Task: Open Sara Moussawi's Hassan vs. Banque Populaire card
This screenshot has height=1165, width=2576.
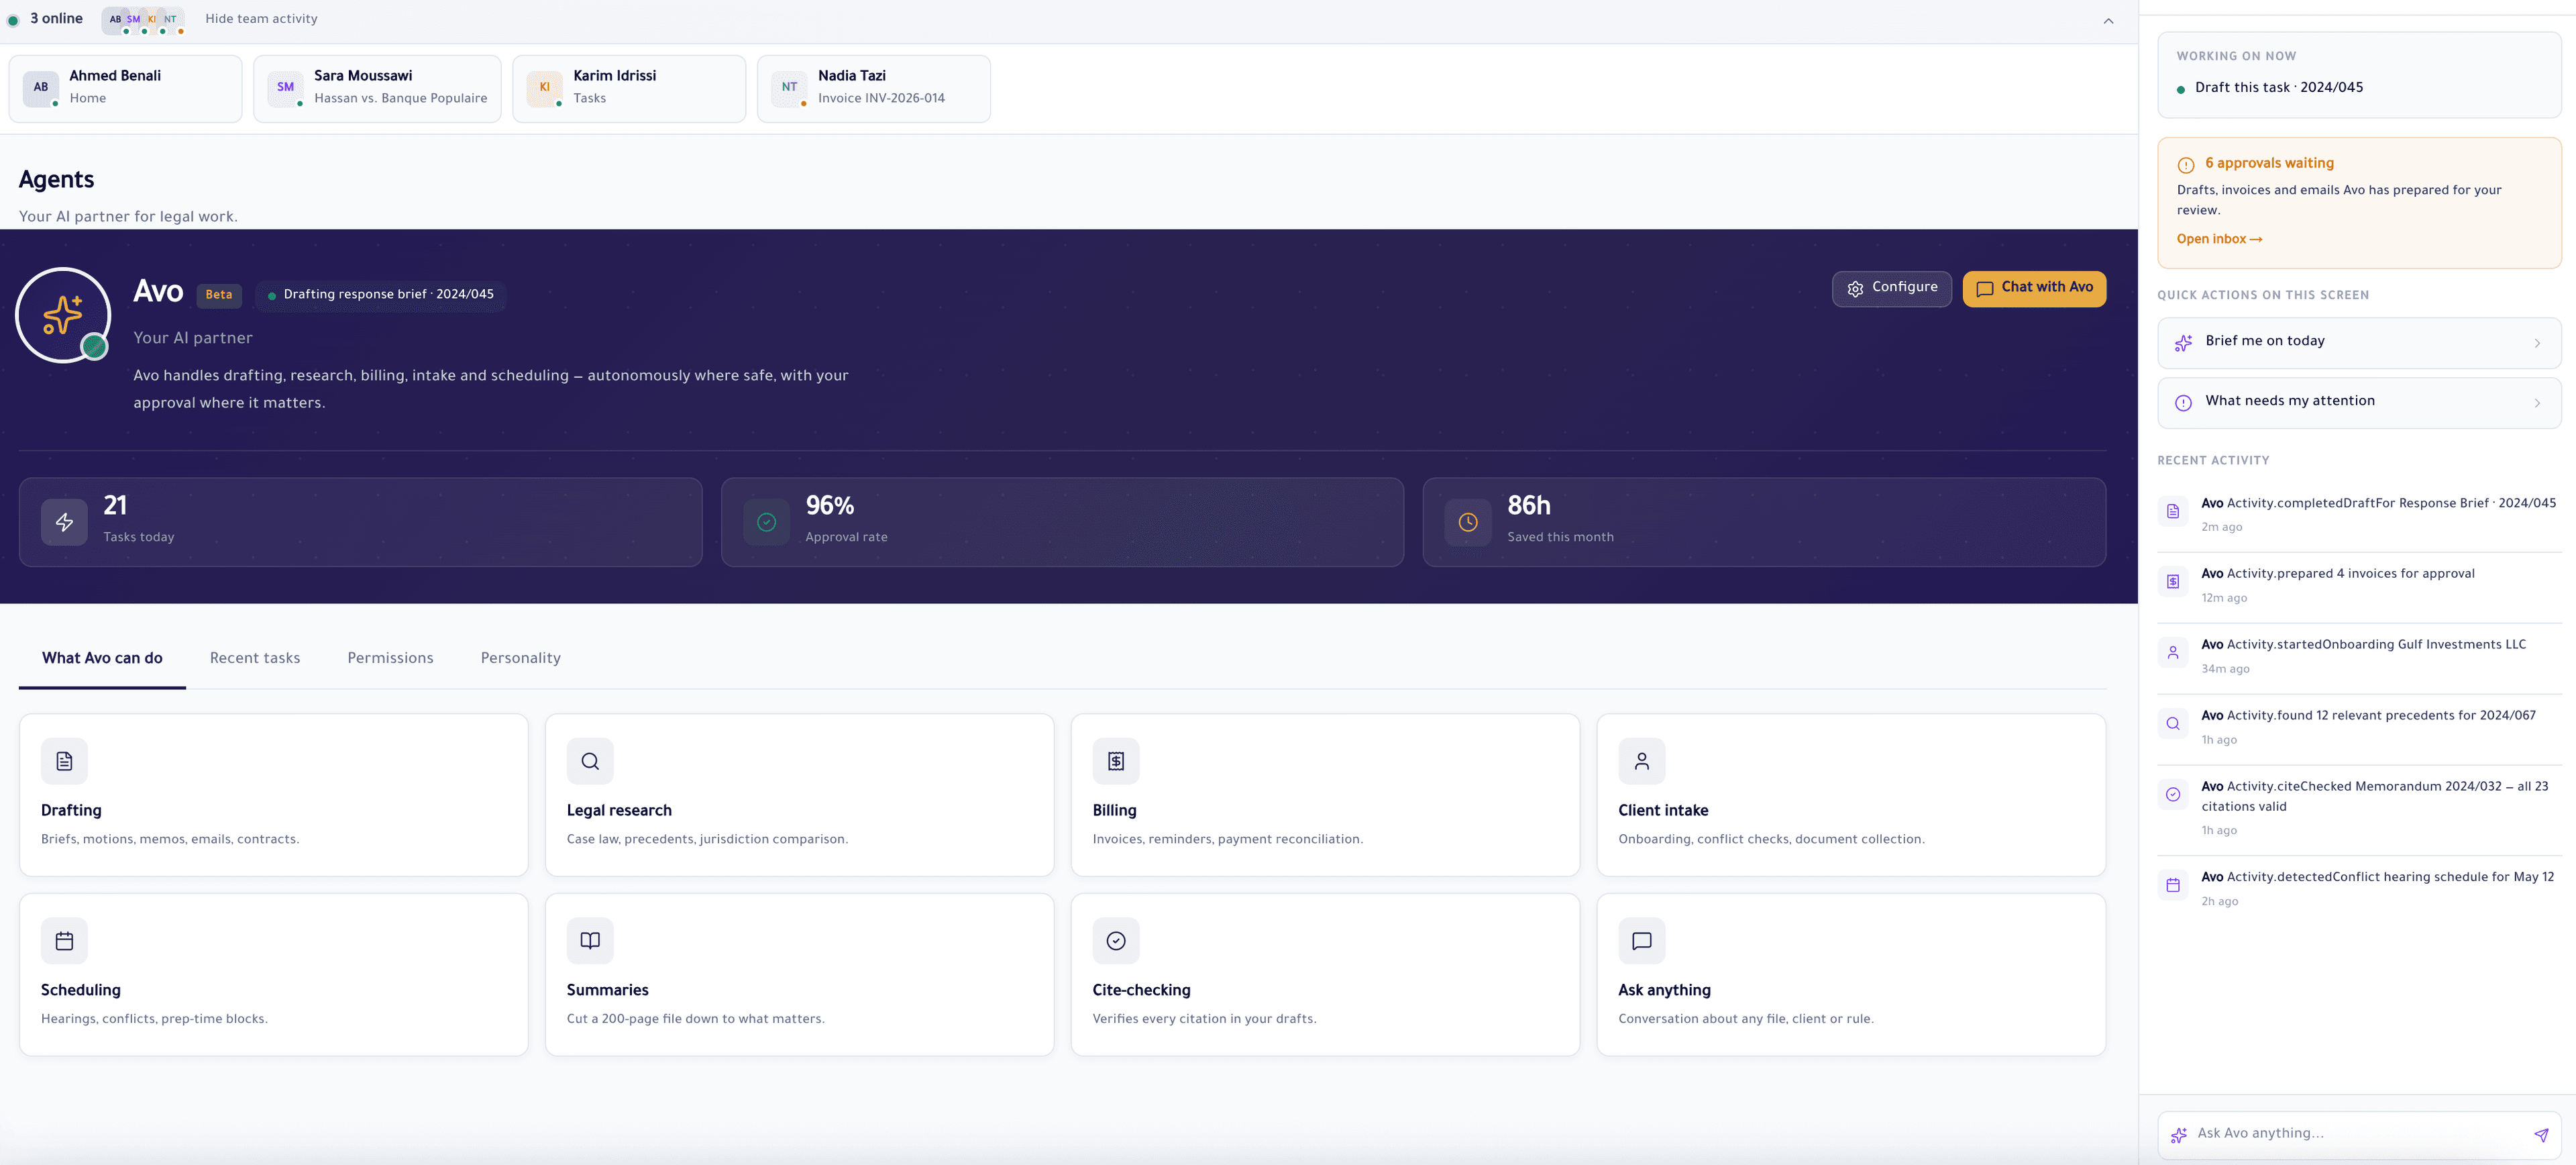Action: [377, 89]
